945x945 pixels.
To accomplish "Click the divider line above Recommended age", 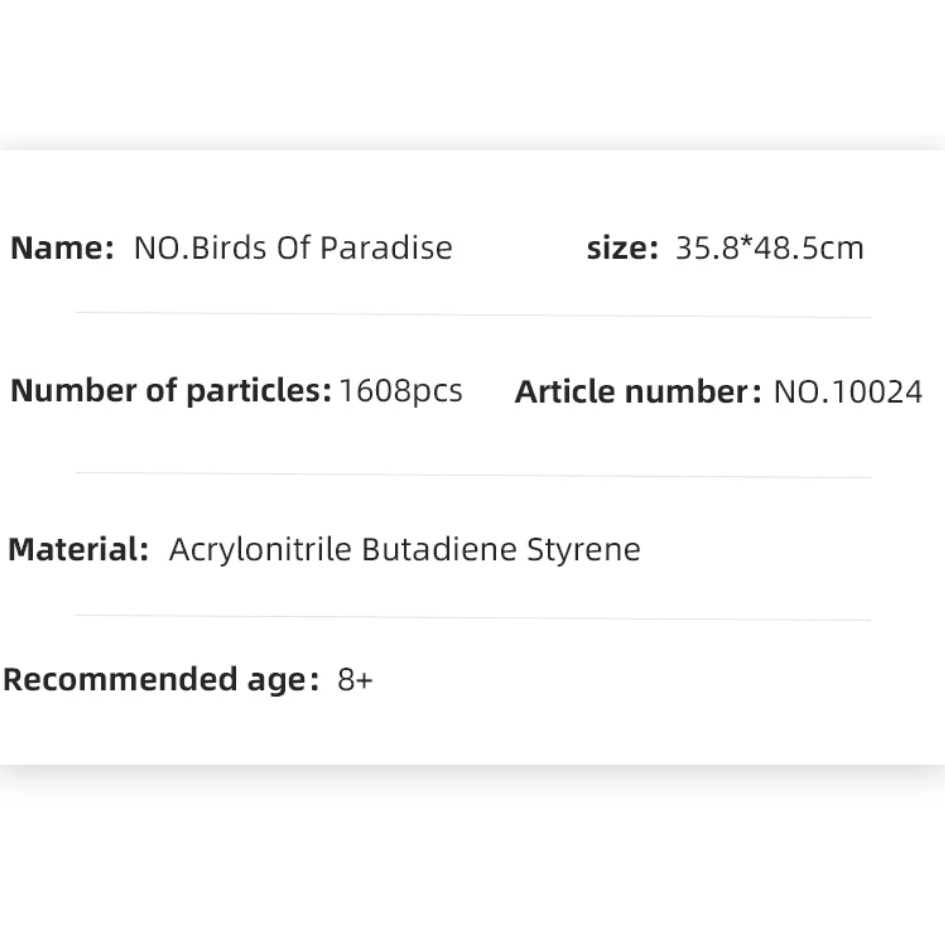I will (x=473, y=618).
